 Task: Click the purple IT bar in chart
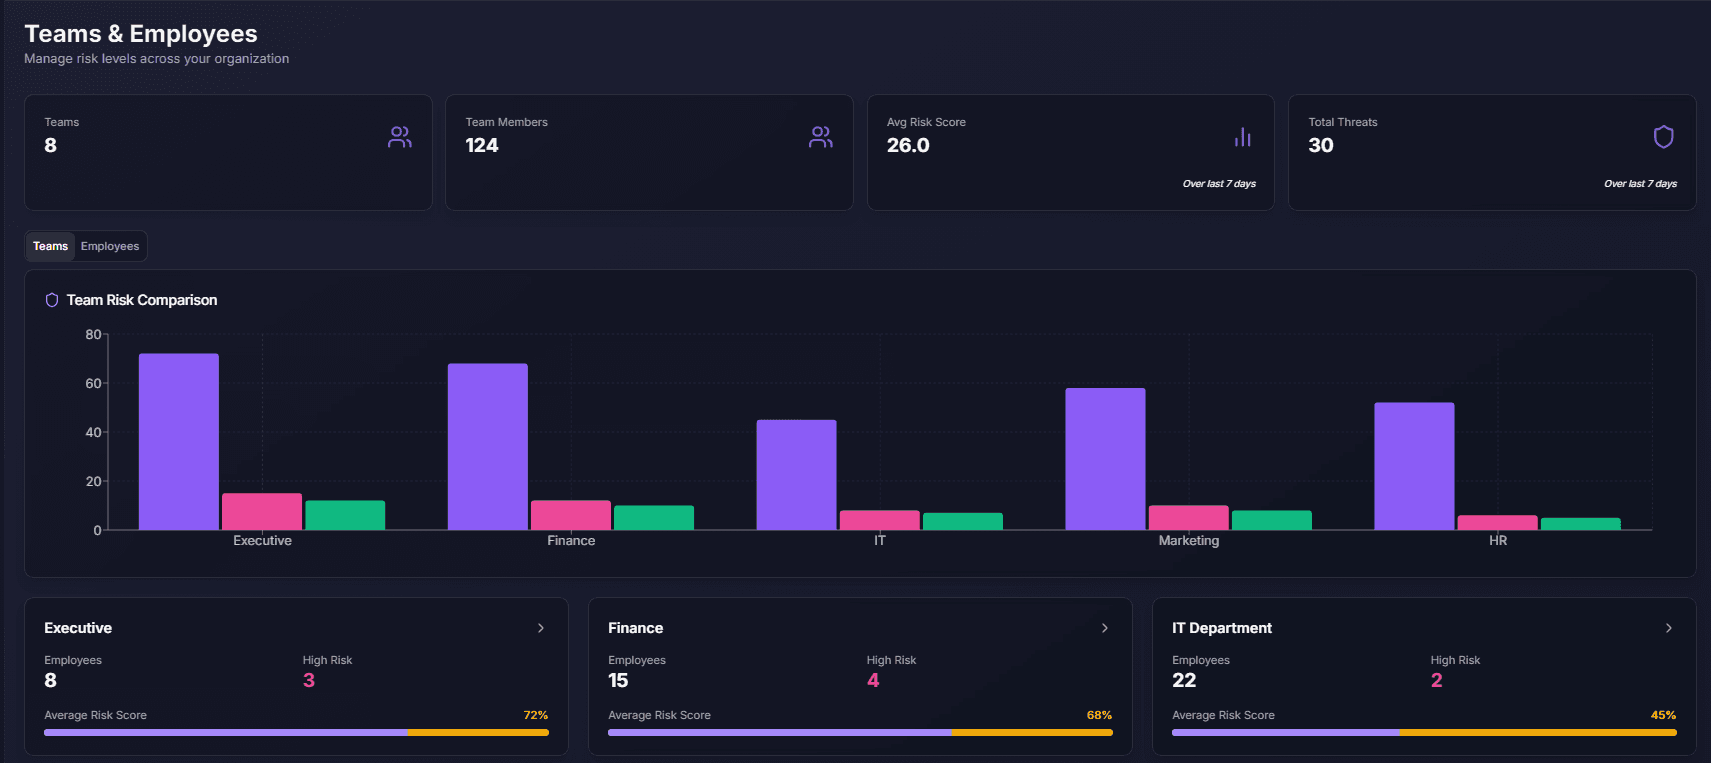pos(797,475)
